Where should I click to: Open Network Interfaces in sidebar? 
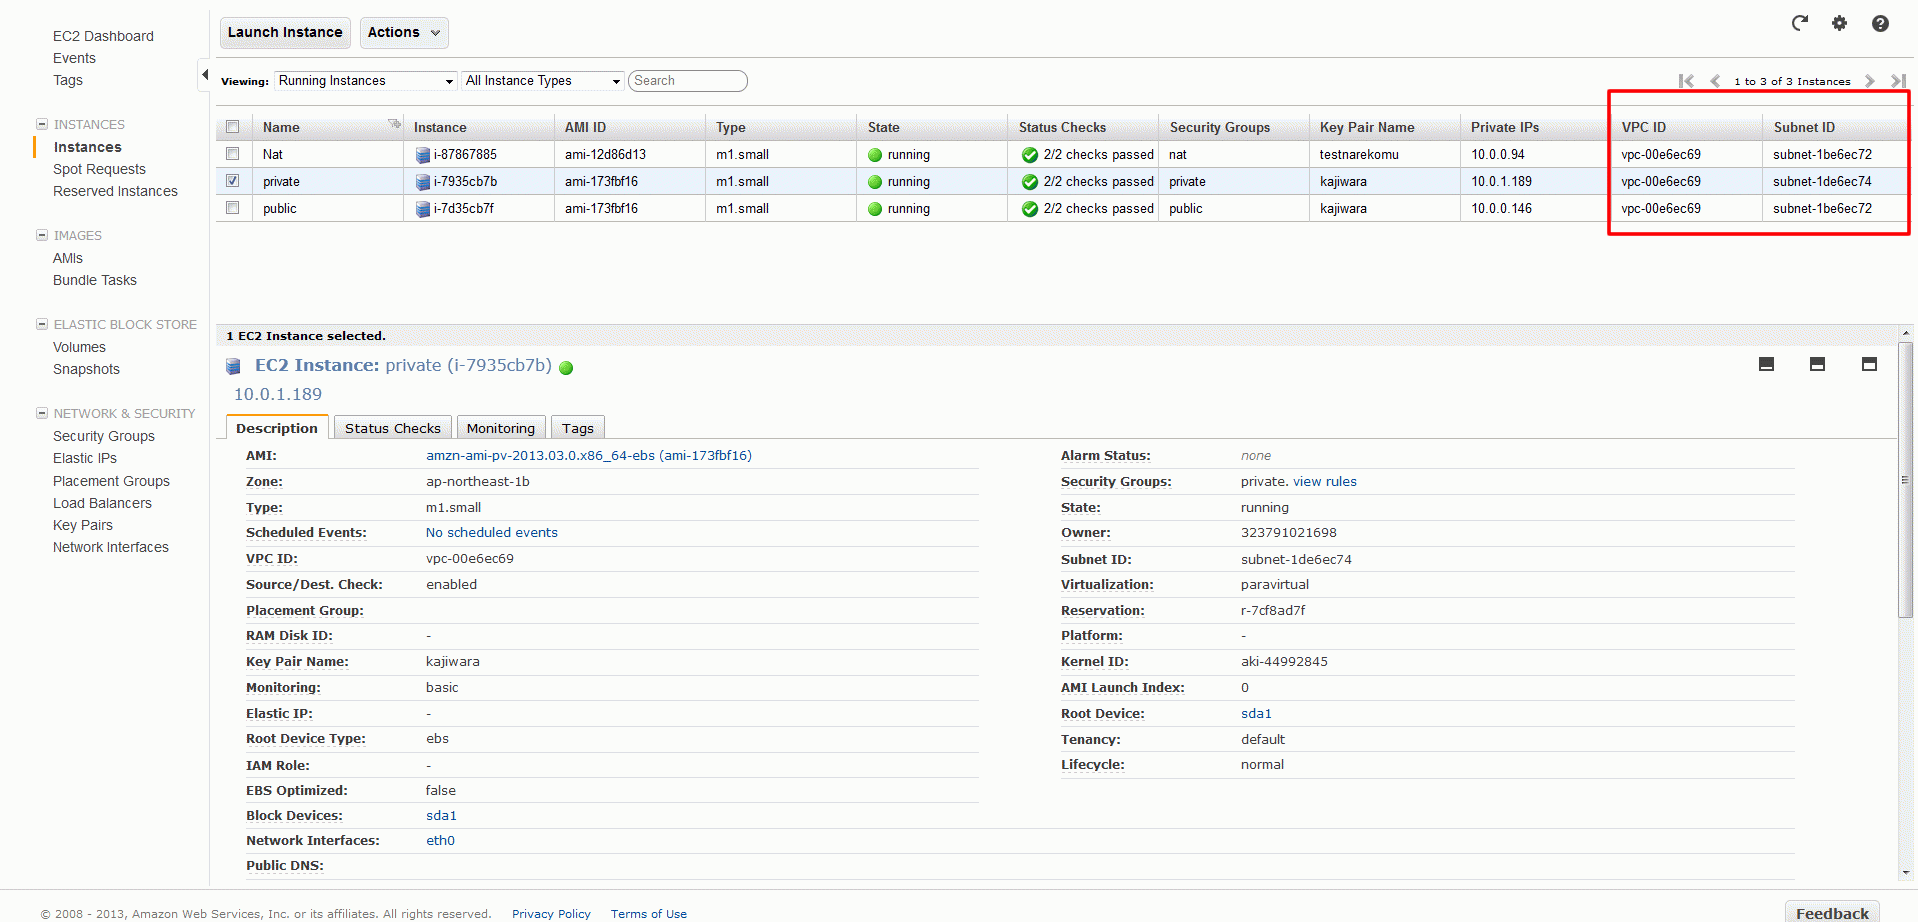(x=111, y=547)
